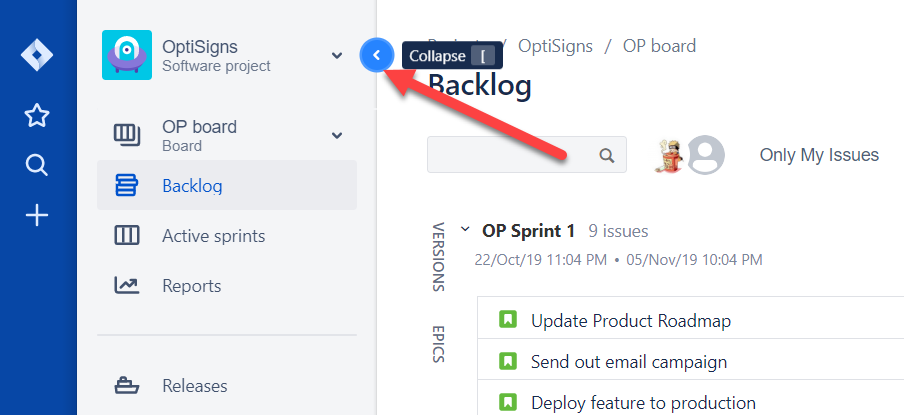Open the Reports page
904x415 pixels.
click(x=191, y=286)
